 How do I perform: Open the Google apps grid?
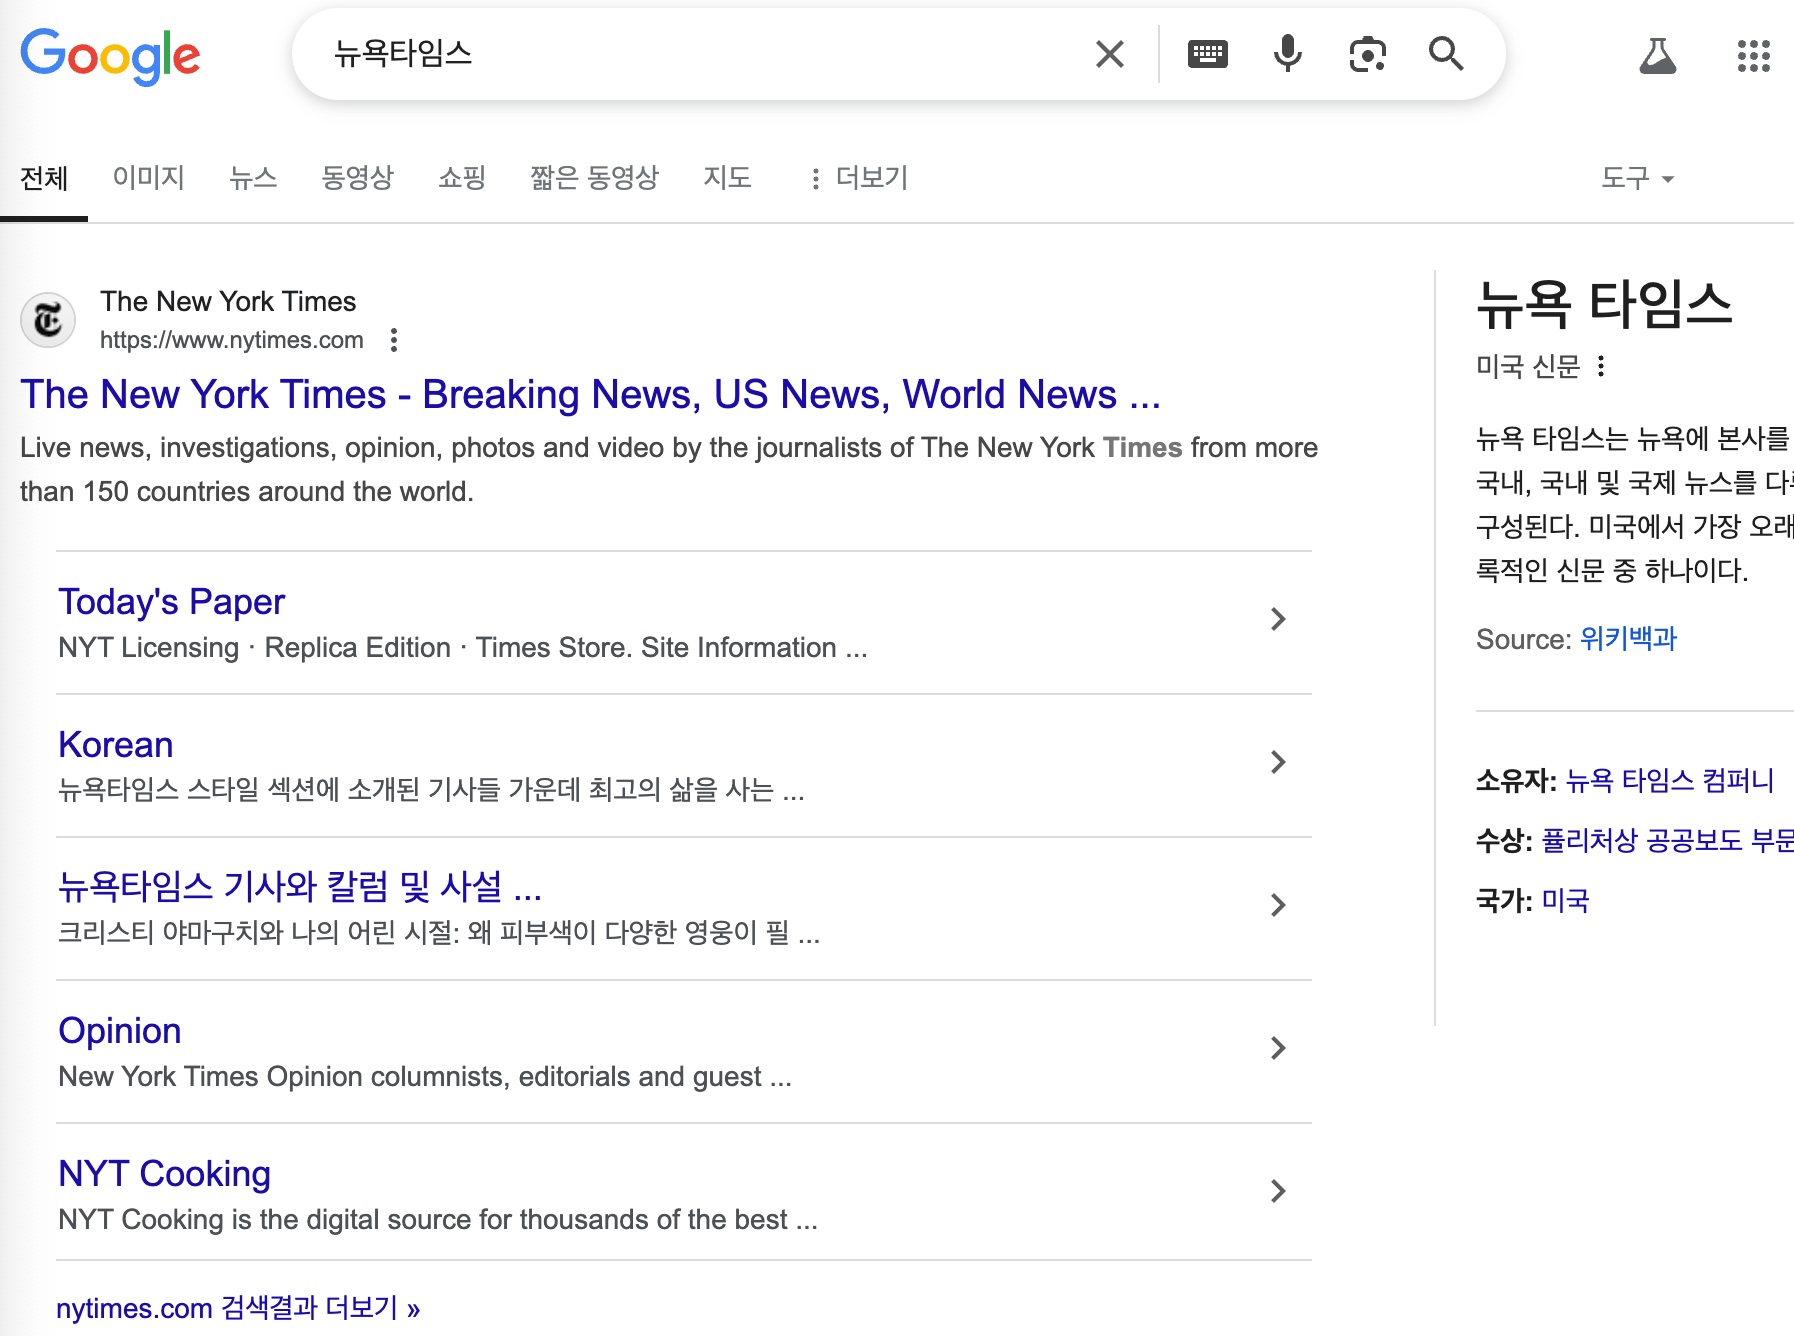(x=1754, y=56)
